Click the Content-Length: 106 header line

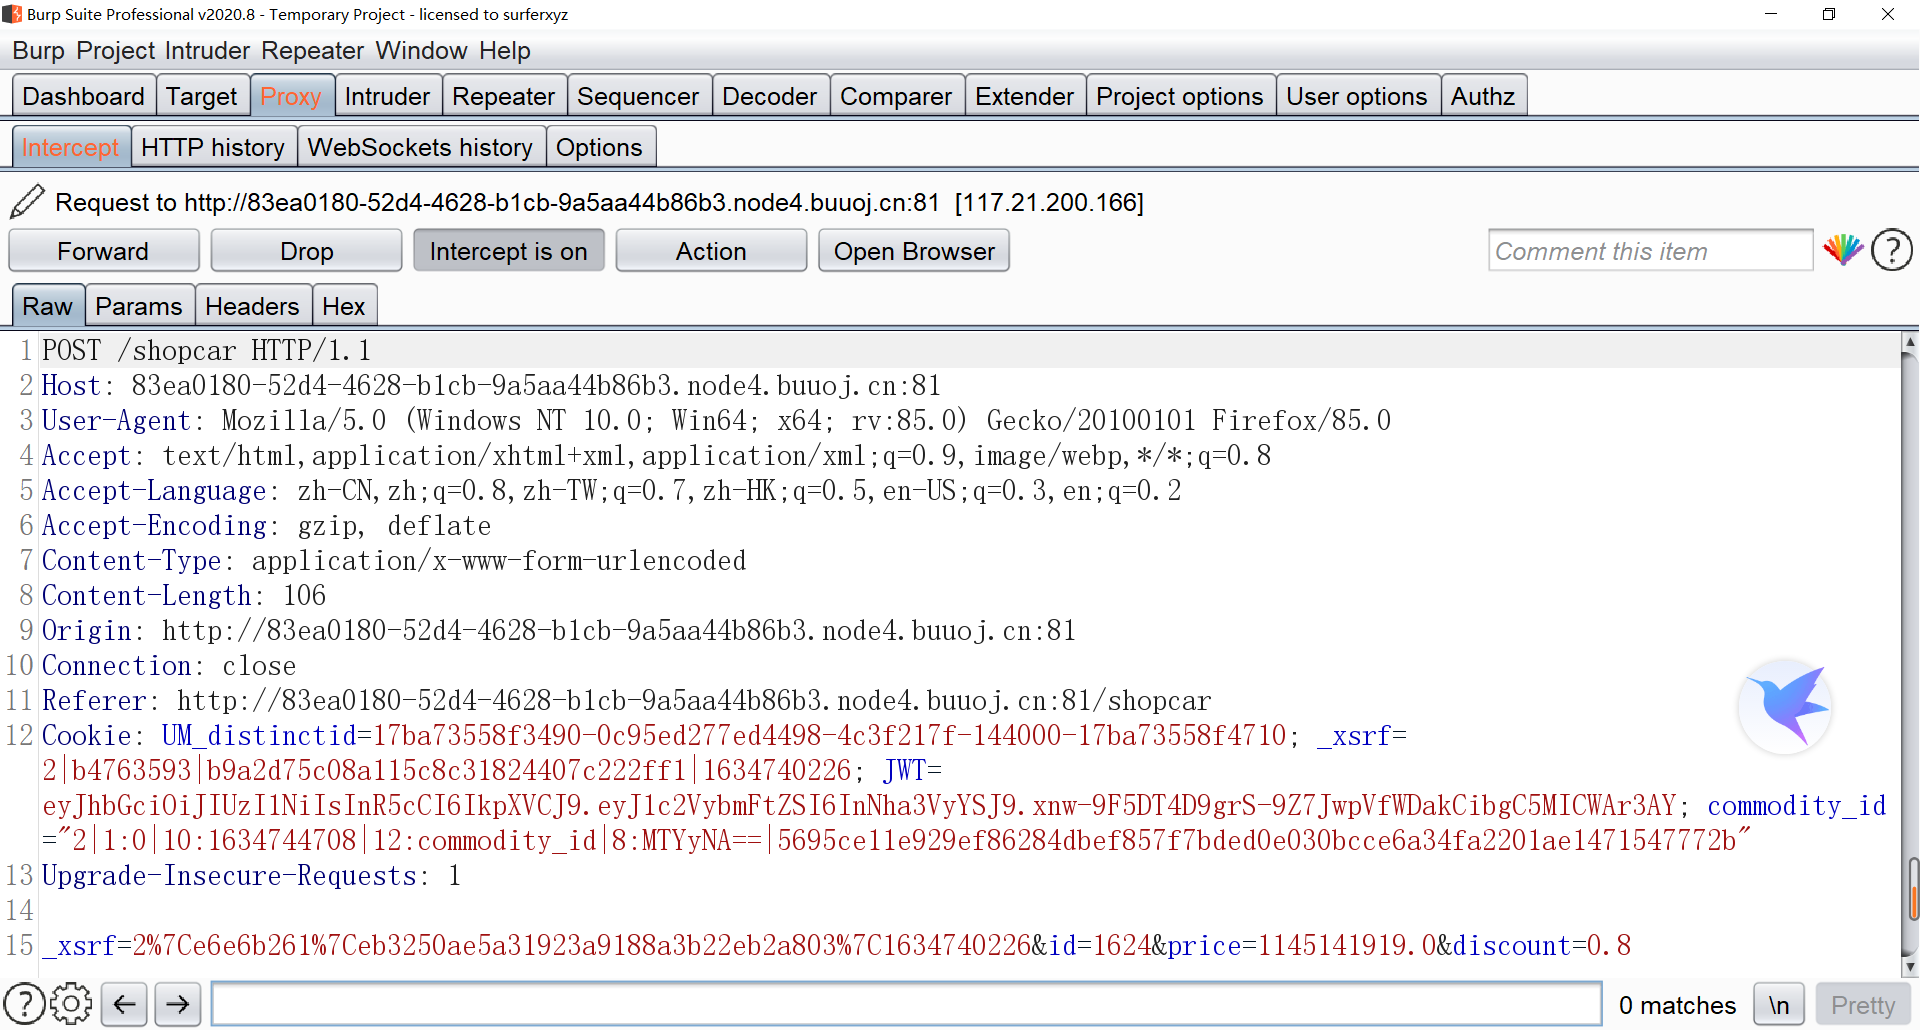pyautogui.click(x=184, y=596)
